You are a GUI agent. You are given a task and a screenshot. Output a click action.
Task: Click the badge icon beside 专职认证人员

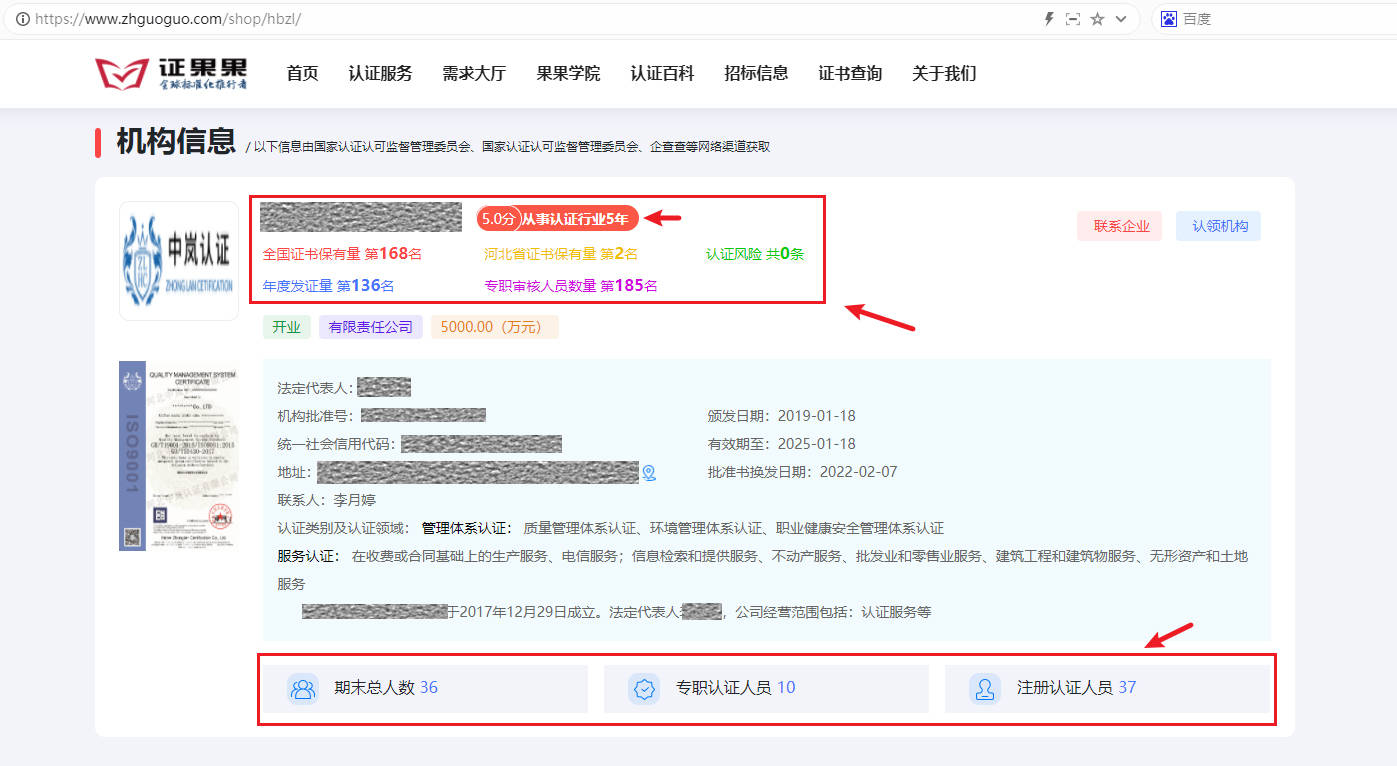click(643, 688)
